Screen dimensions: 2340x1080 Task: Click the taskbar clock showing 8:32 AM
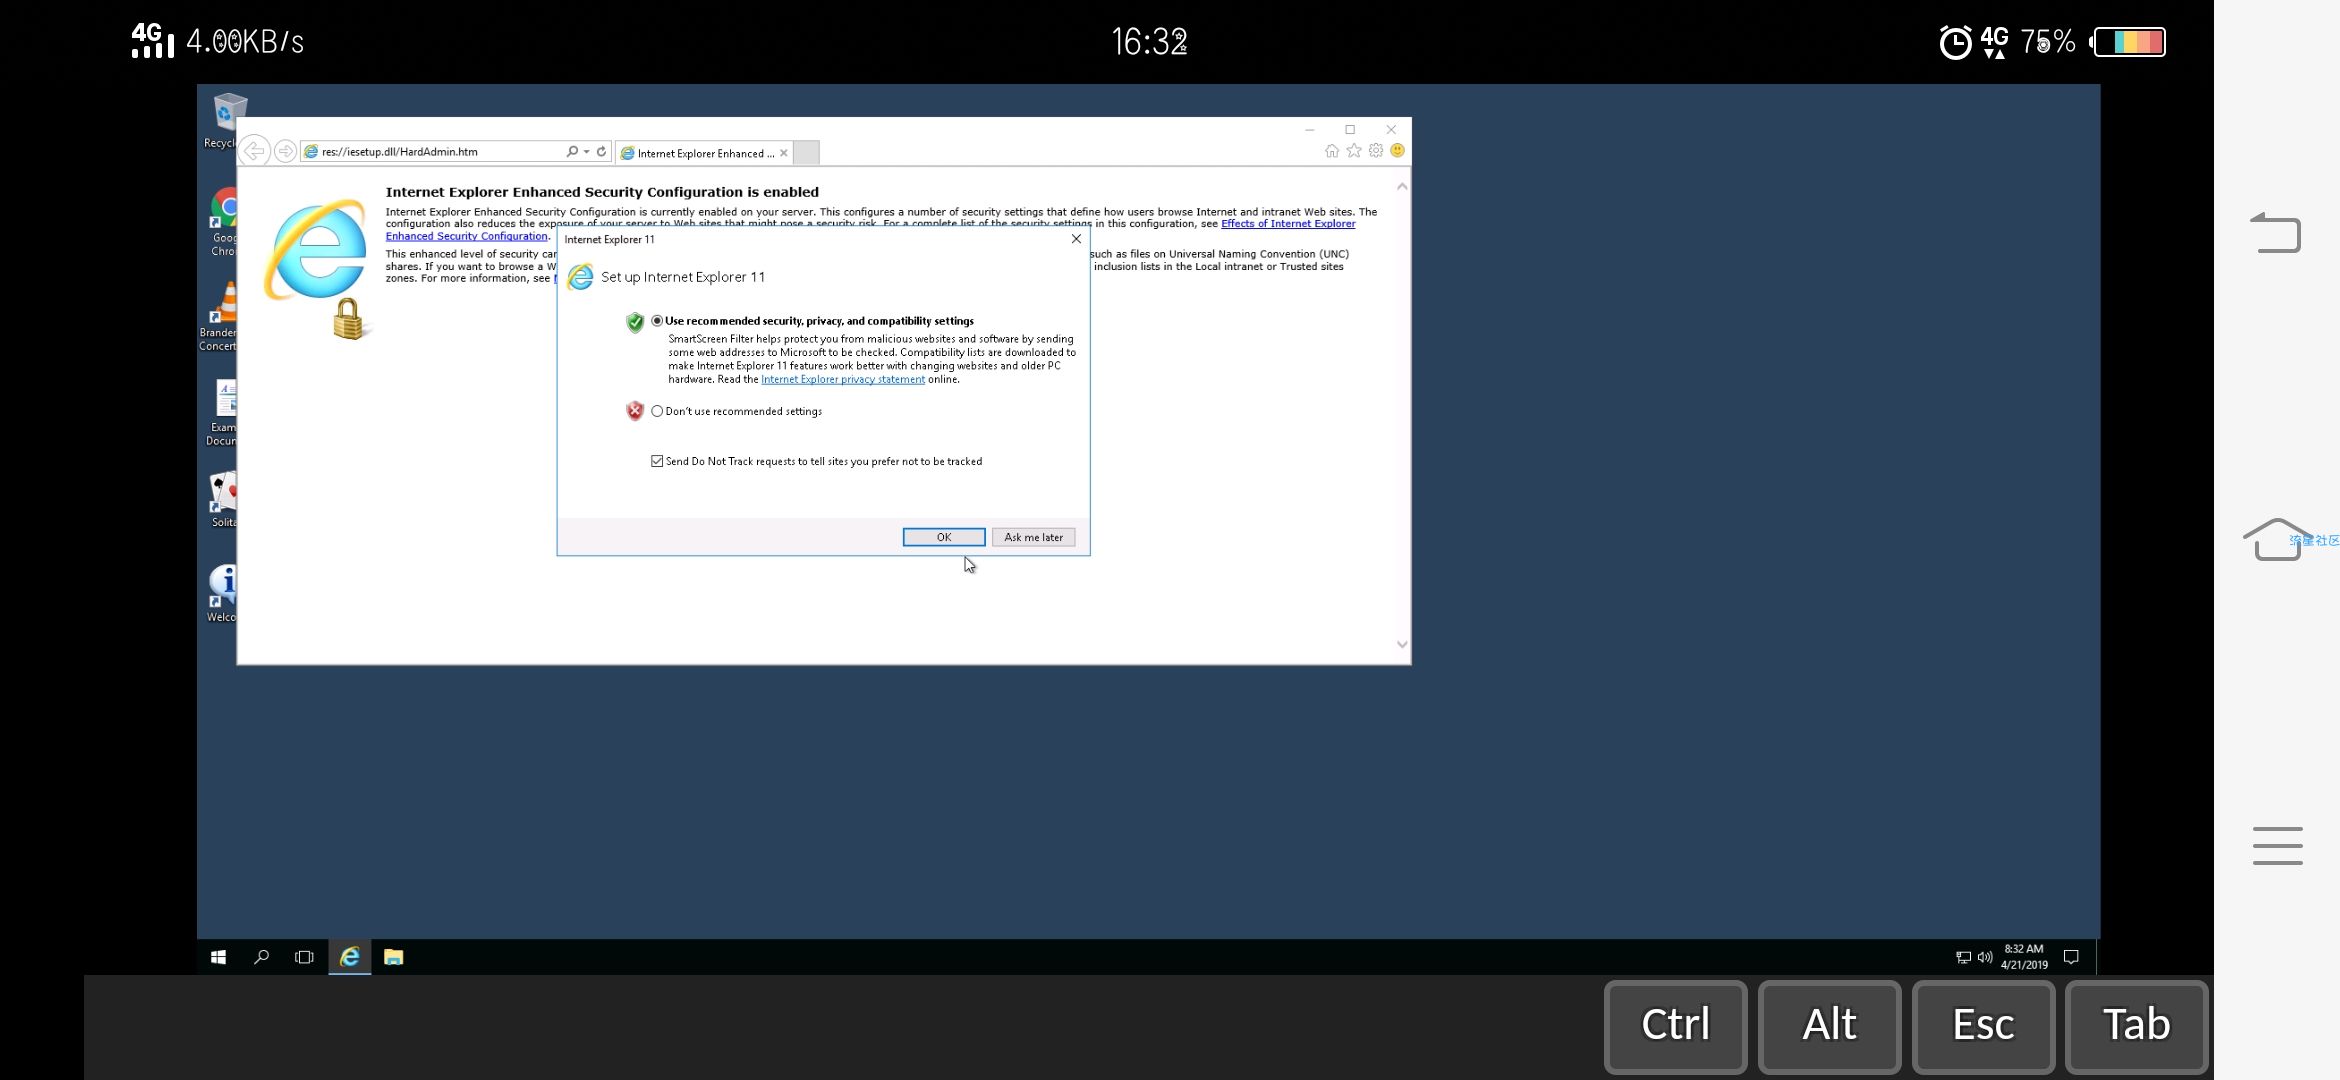coord(2024,957)
